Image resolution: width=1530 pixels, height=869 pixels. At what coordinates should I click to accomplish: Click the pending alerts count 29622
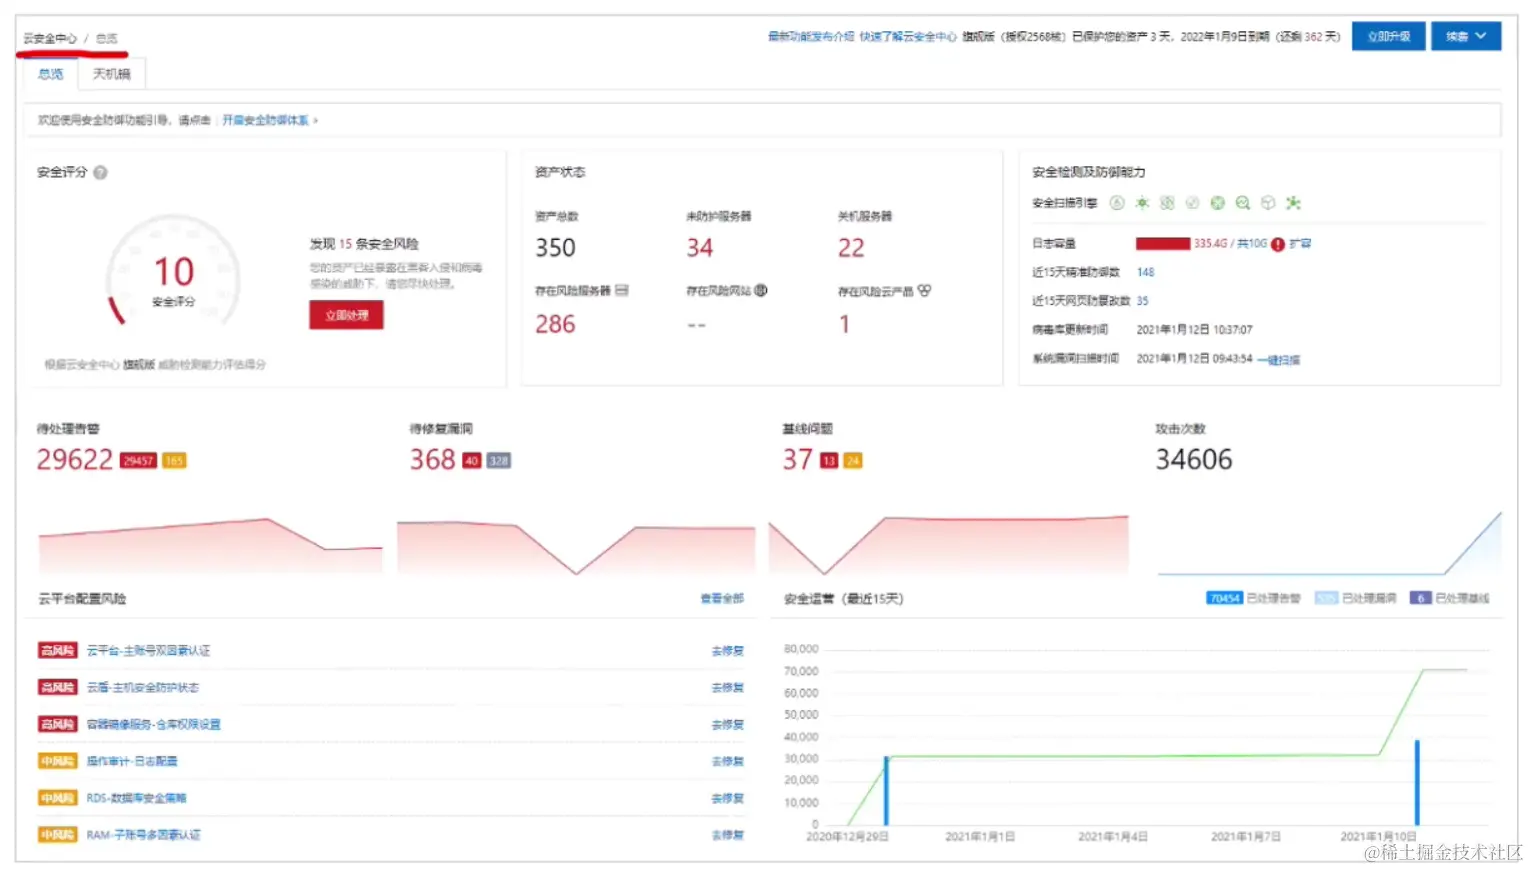point(75,460)
